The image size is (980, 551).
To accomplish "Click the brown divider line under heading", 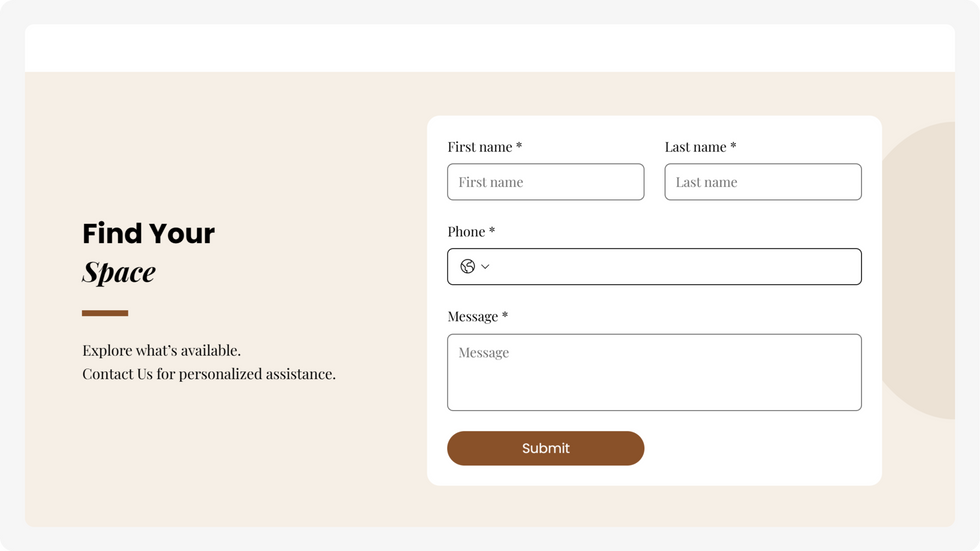I will click(x=105, y=313).
